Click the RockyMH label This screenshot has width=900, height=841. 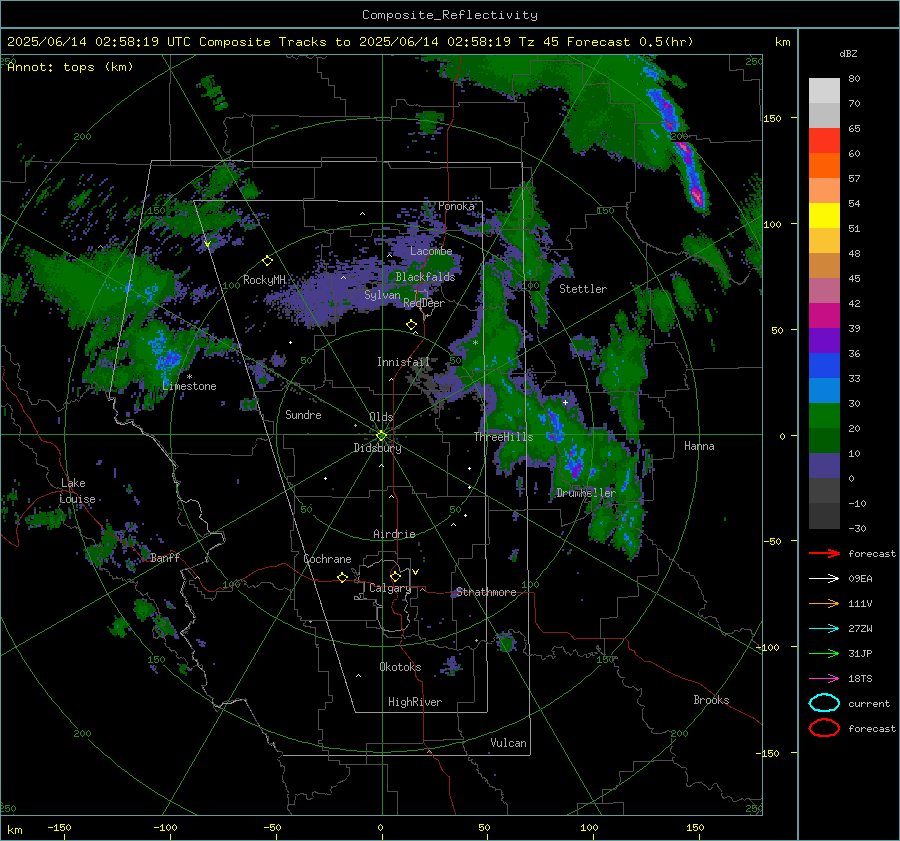pos(264,280)
